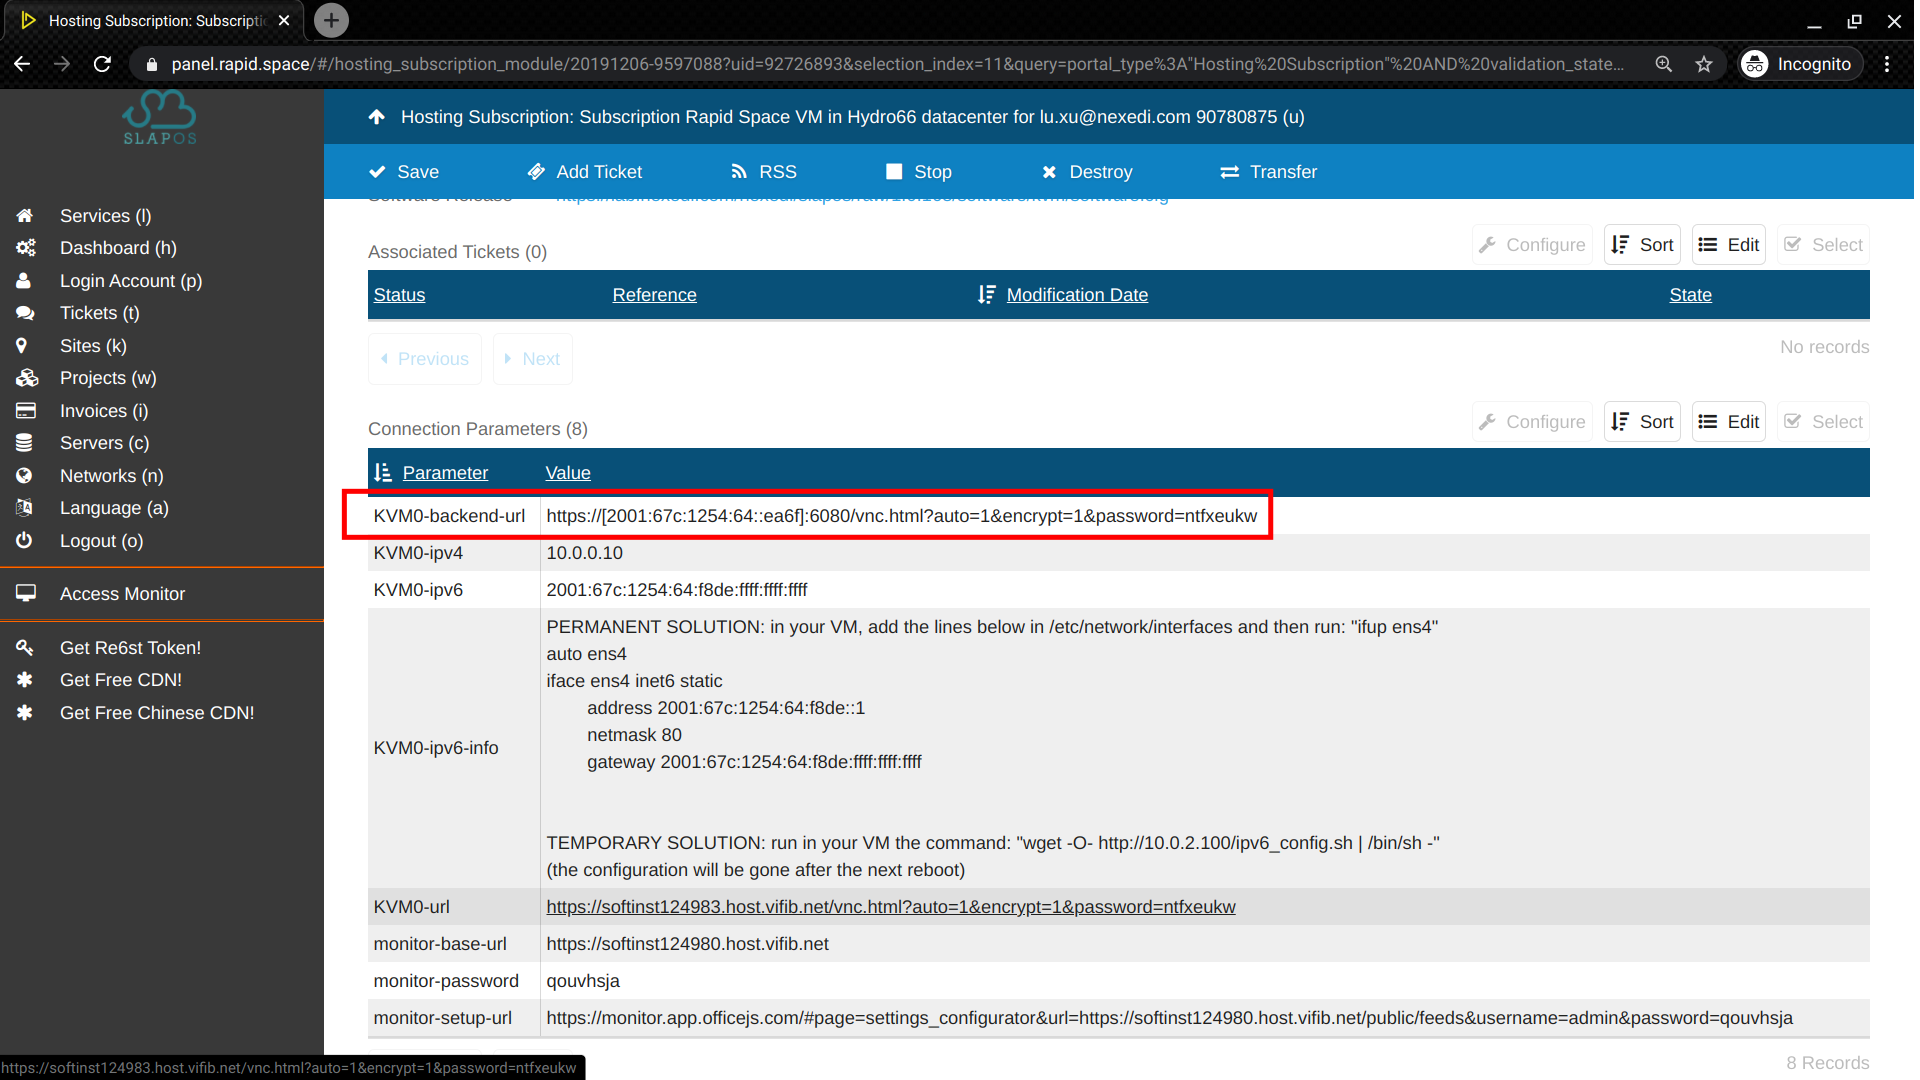
Task: Click the up arrow icon in the page header
Action: click(x=376, y=117)
